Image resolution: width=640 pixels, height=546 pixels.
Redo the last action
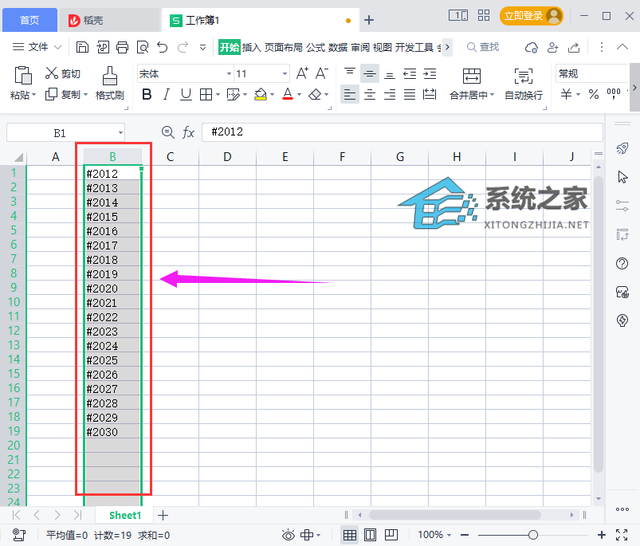pos(182,47)
